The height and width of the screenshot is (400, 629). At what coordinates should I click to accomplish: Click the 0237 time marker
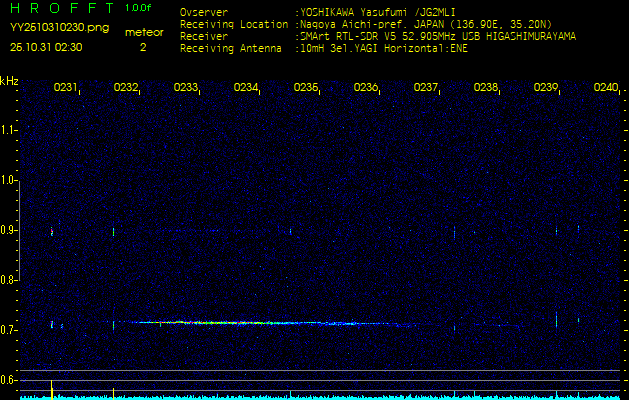click(x=426, y=88)
